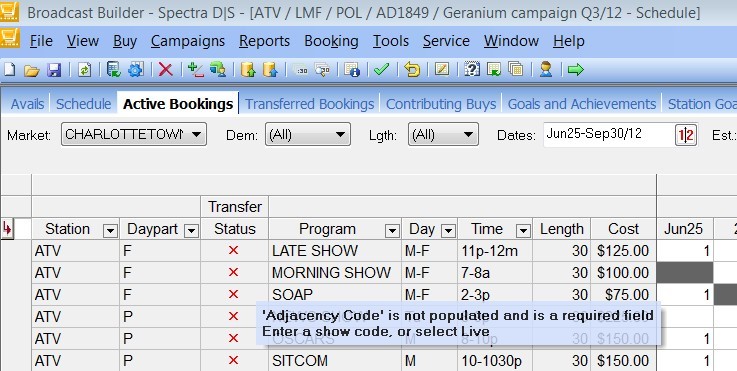Click transfer status X for MORNING SHOW
The height and width of the screenshot is (371, 737).
tap(234, 273)
